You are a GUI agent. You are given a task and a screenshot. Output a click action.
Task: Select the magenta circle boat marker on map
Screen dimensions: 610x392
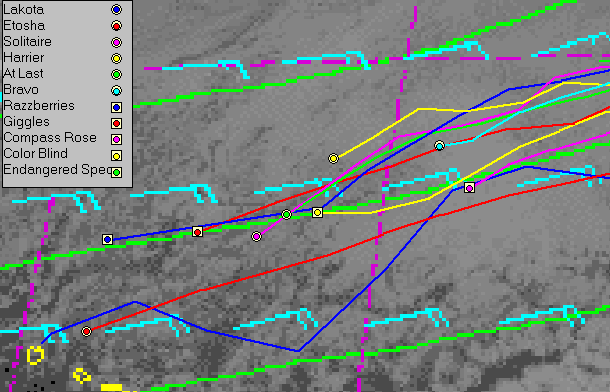[256, 236]
